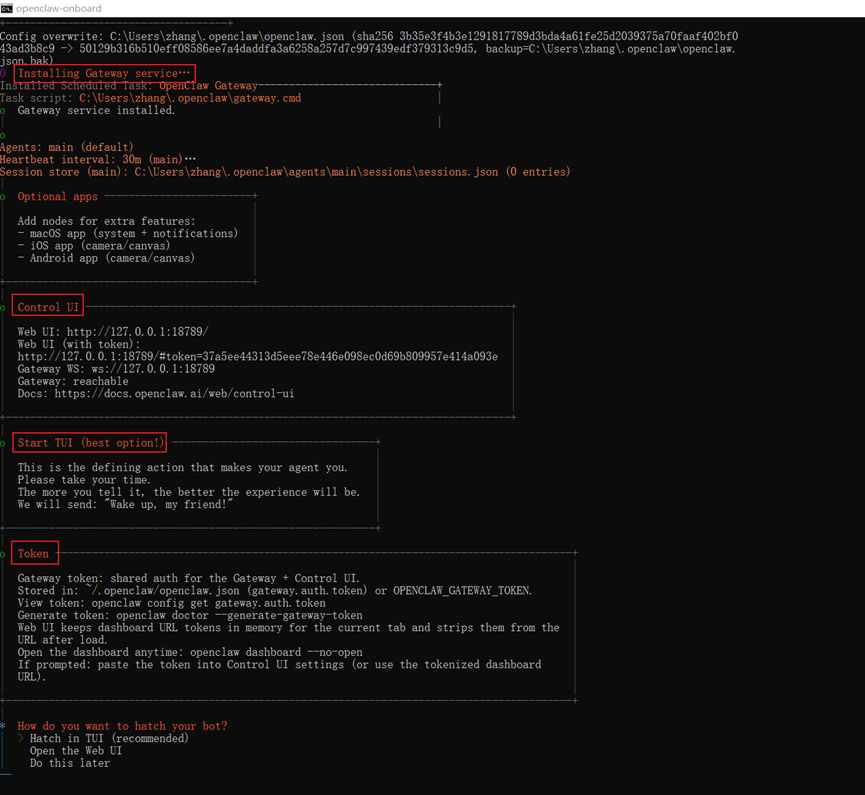
Task: Click the Start TUI (best option!) heading
Action: click(90, 443)
